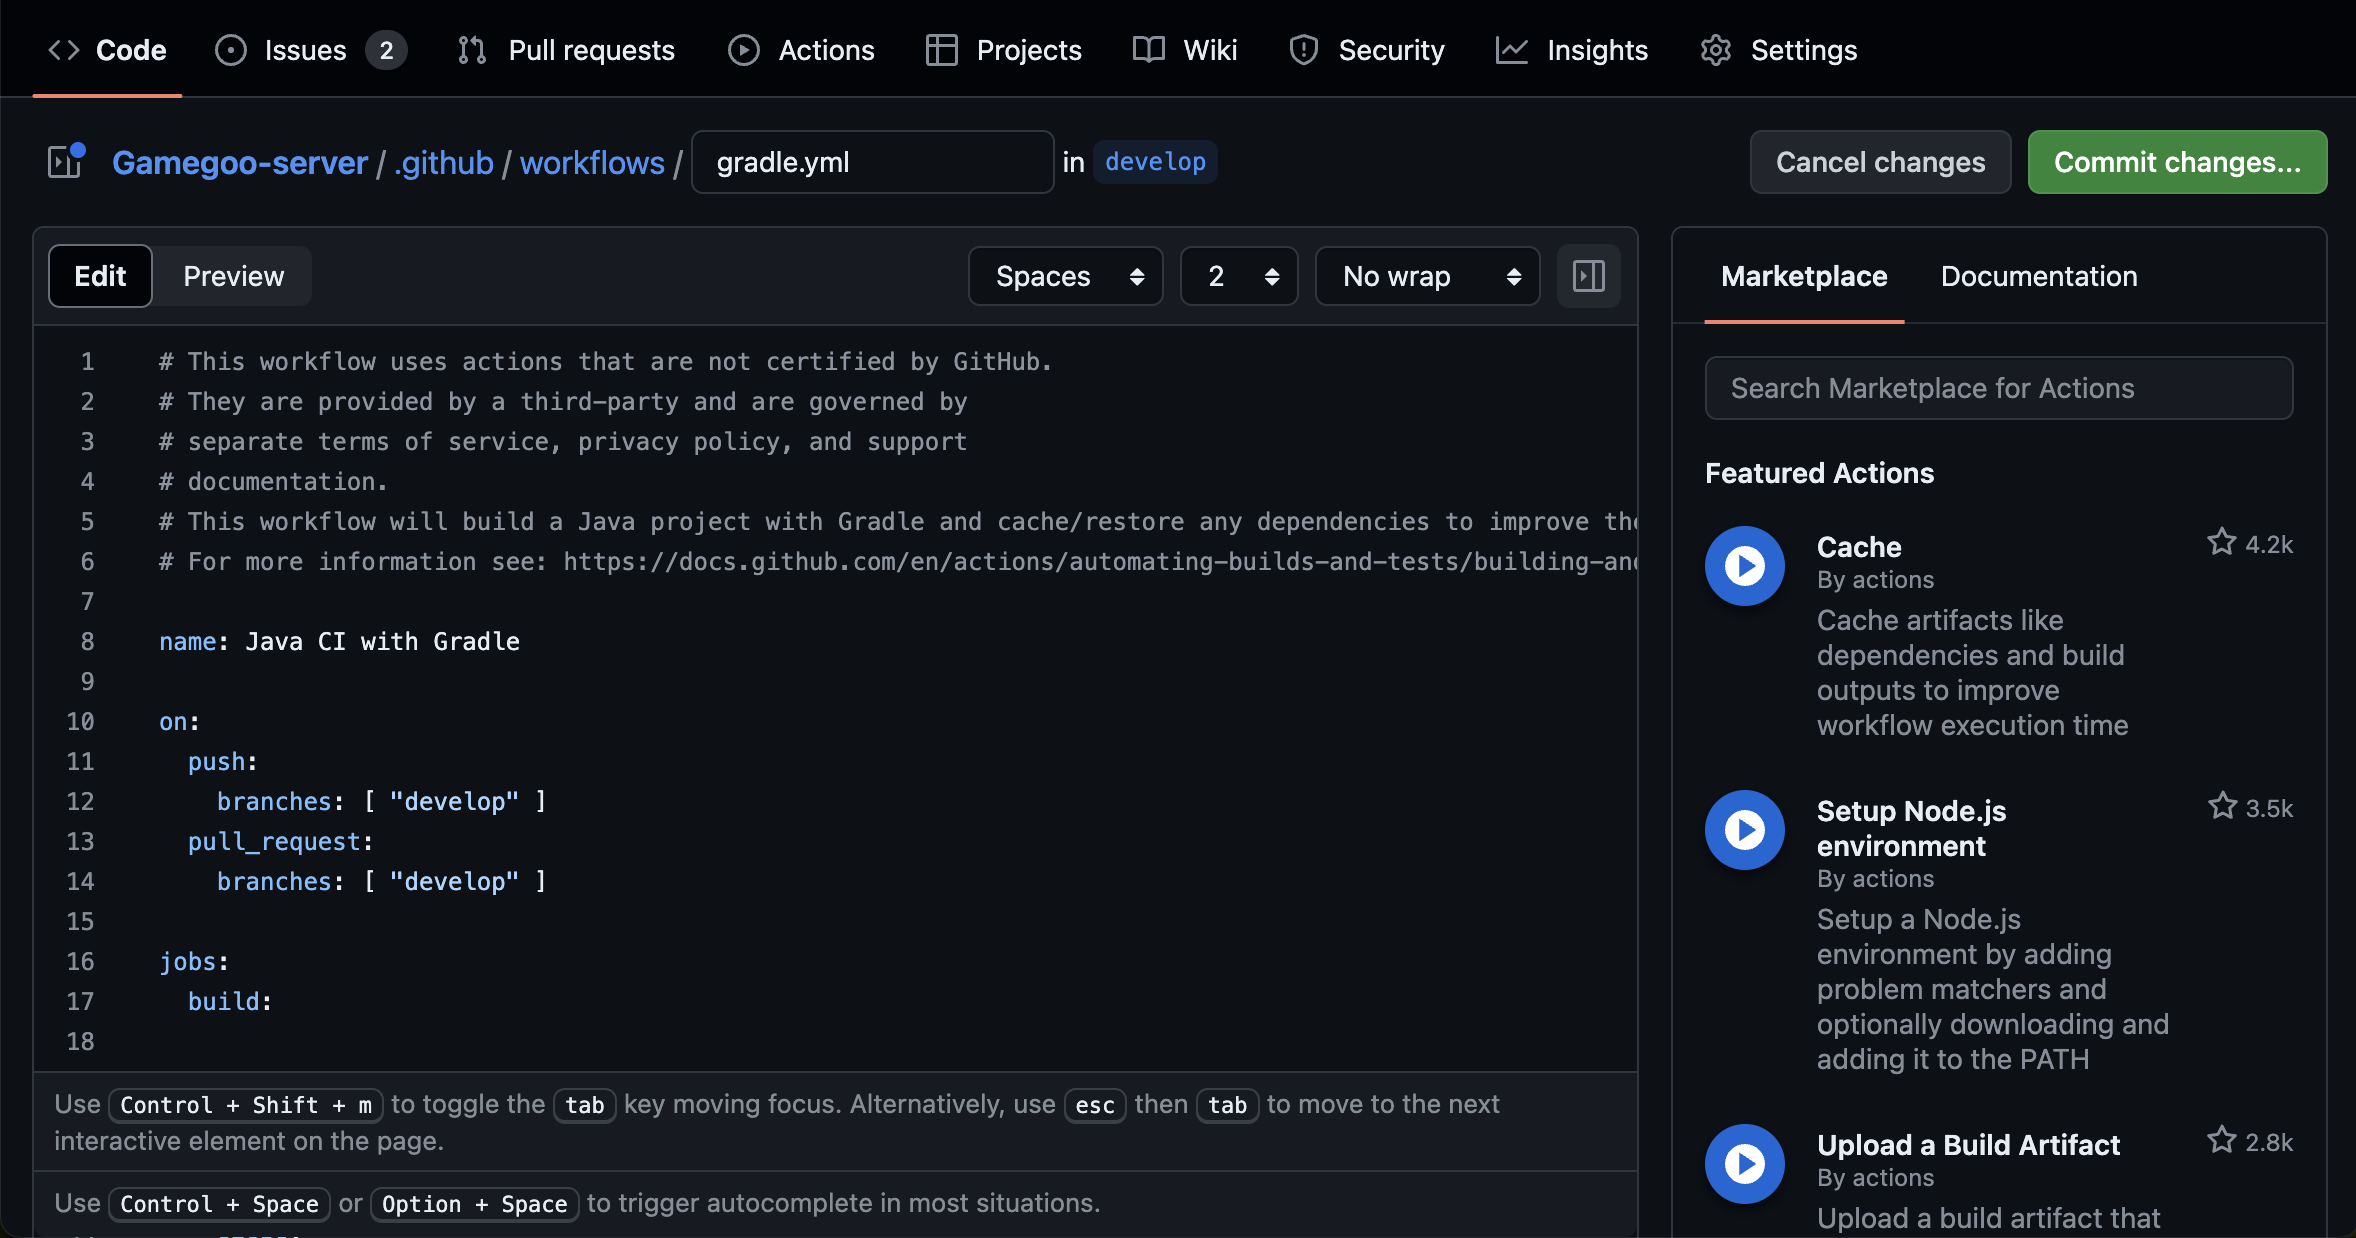
Task: Open the Actions repository tab
Action: [x=801, y=50]
